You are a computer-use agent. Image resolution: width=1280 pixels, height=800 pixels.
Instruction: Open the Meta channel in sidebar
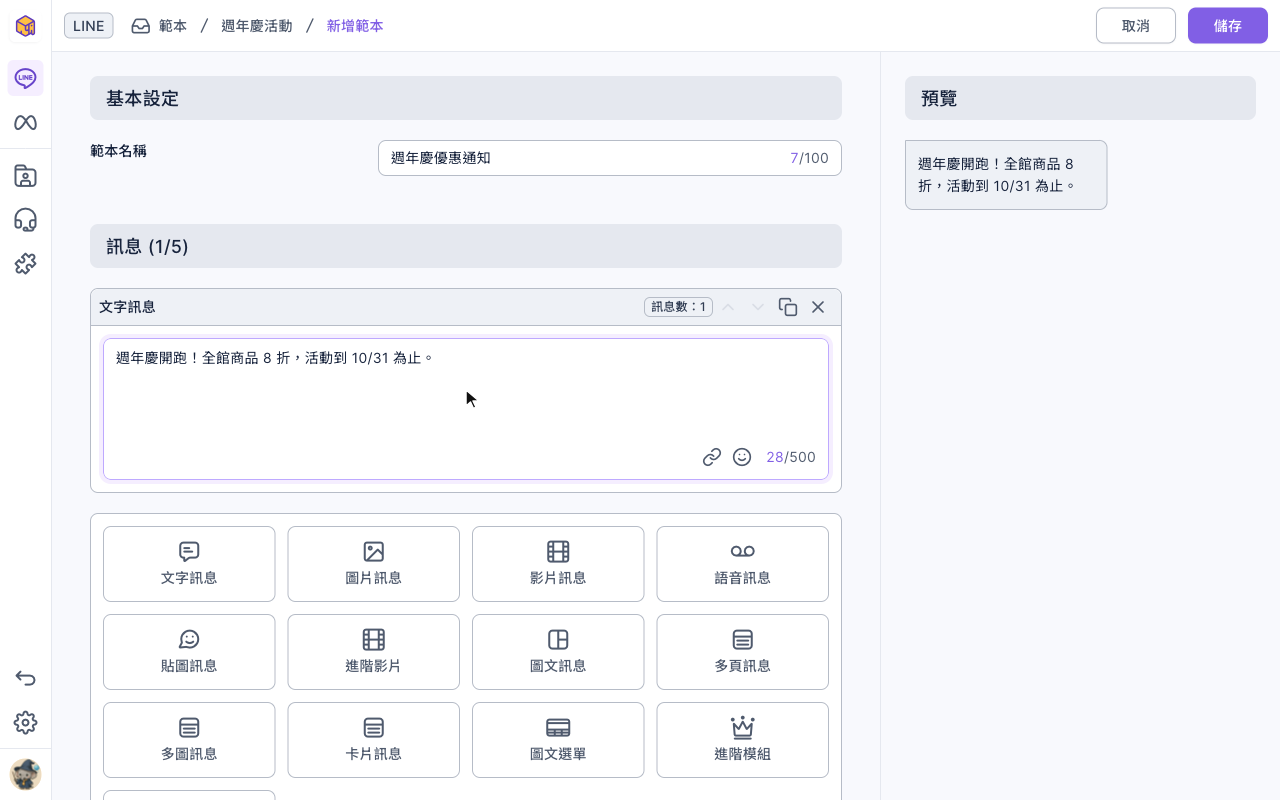click(x=25, y=122)
